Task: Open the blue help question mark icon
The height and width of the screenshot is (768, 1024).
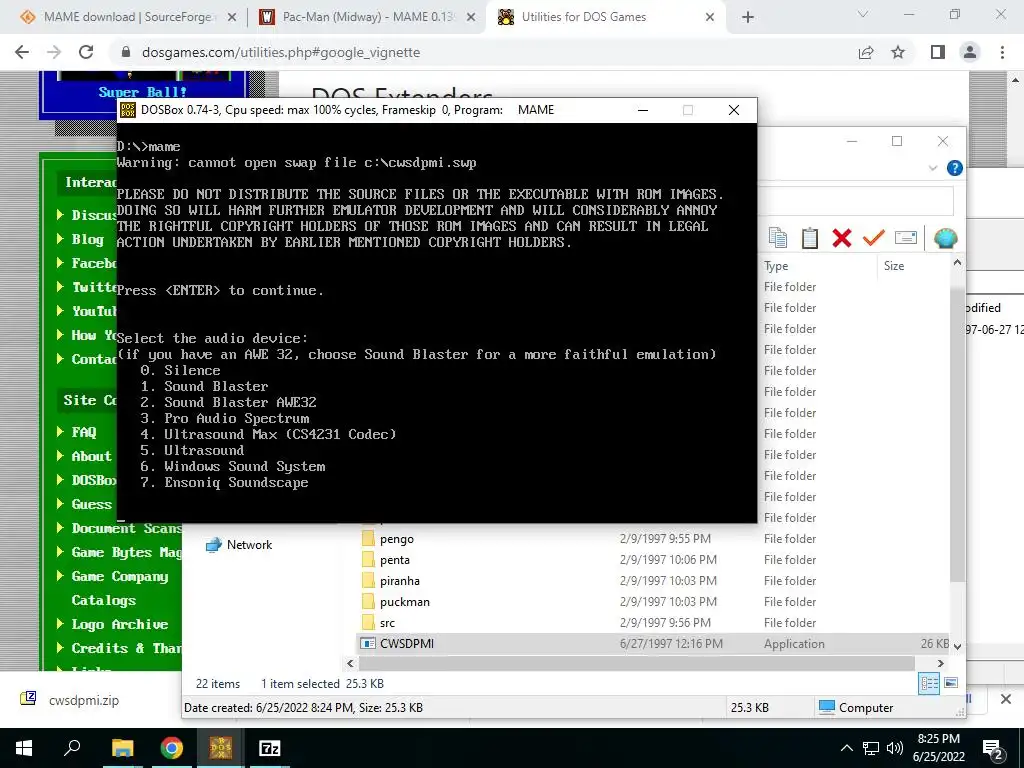Action: point(954,168)
